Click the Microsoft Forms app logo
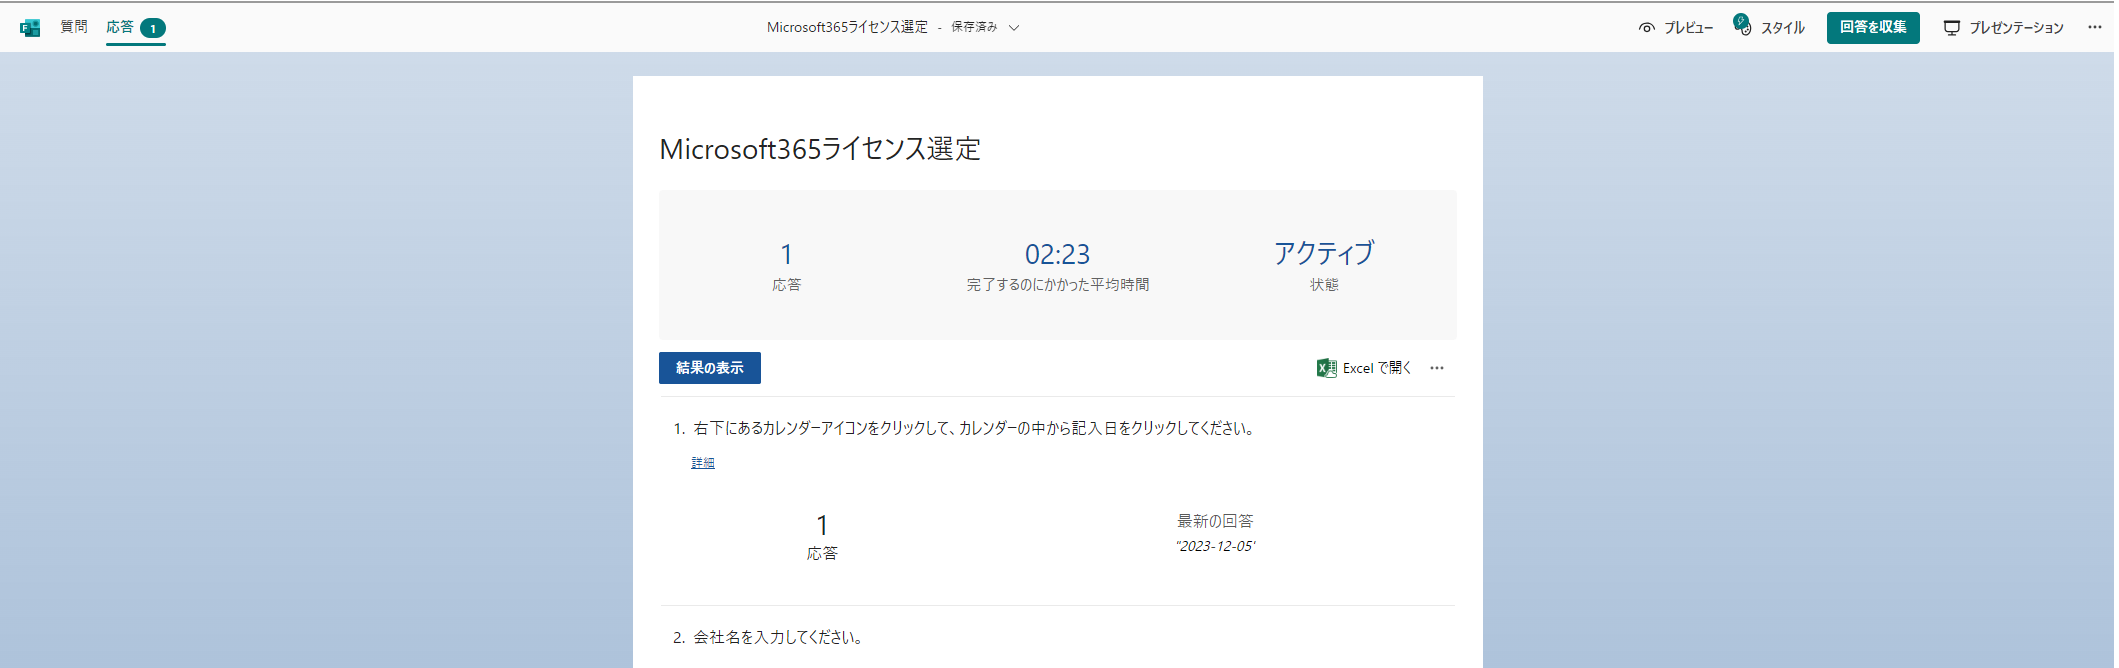The width and height of the screenshot is (2119, 668). point(30,28)
